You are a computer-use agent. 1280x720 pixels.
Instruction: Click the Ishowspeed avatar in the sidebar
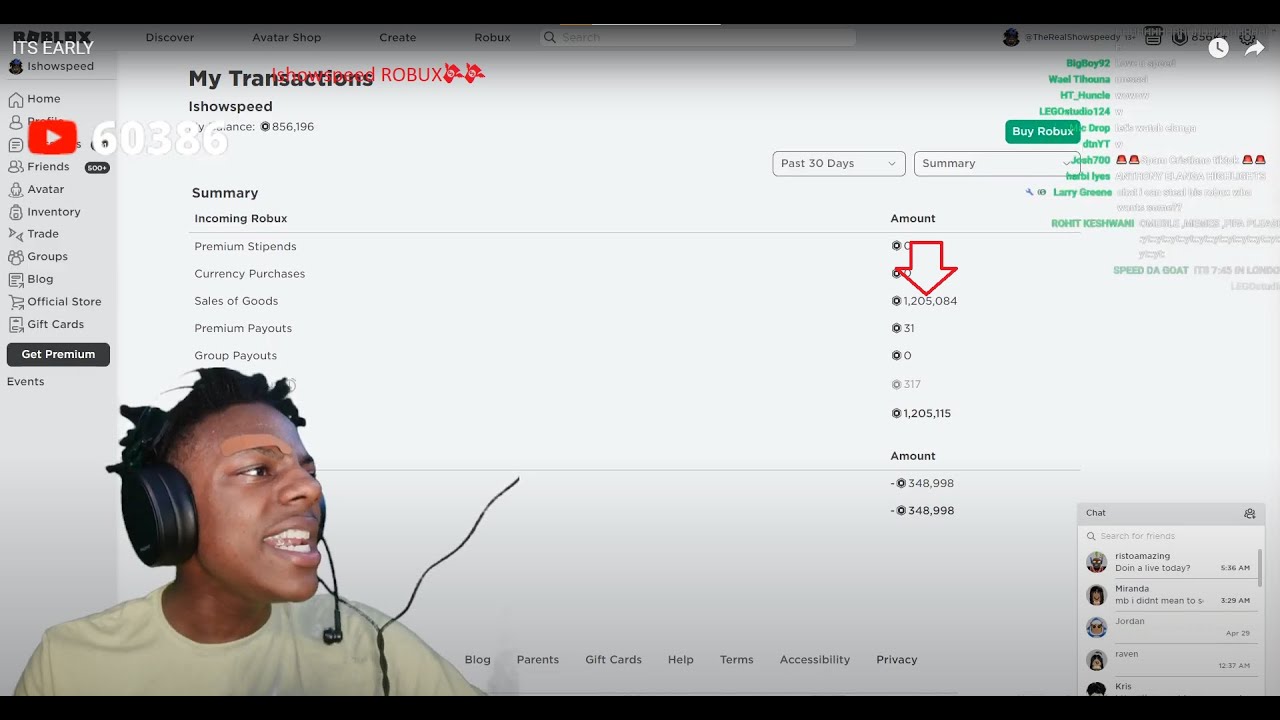click(x=16, y=66)
